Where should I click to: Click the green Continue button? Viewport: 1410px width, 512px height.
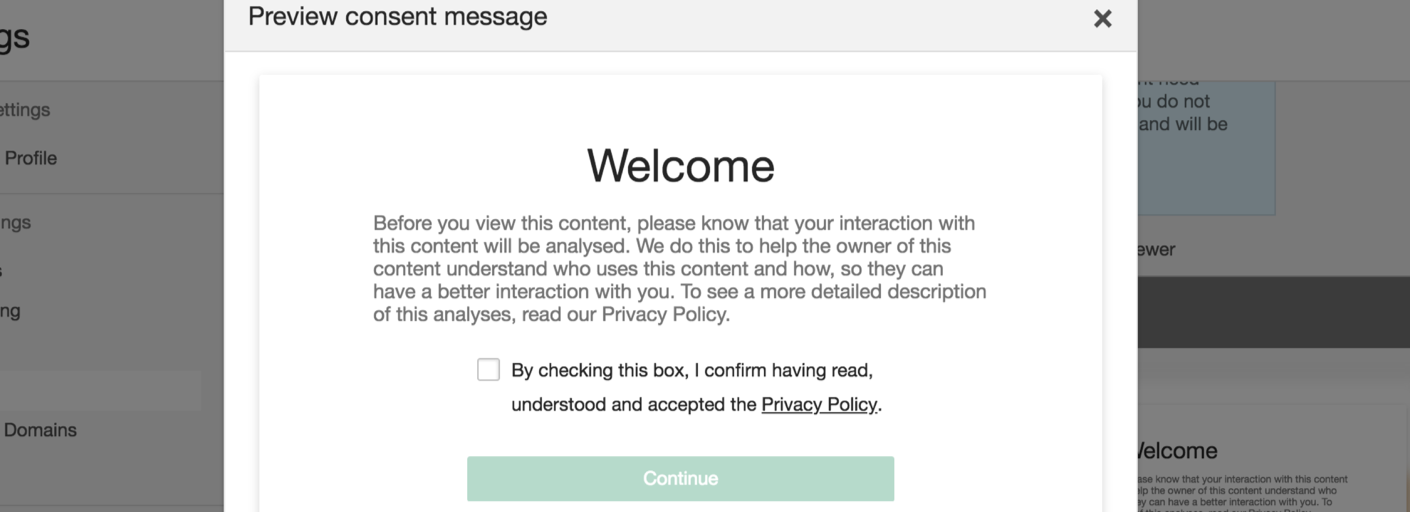[x=680, y=478]
